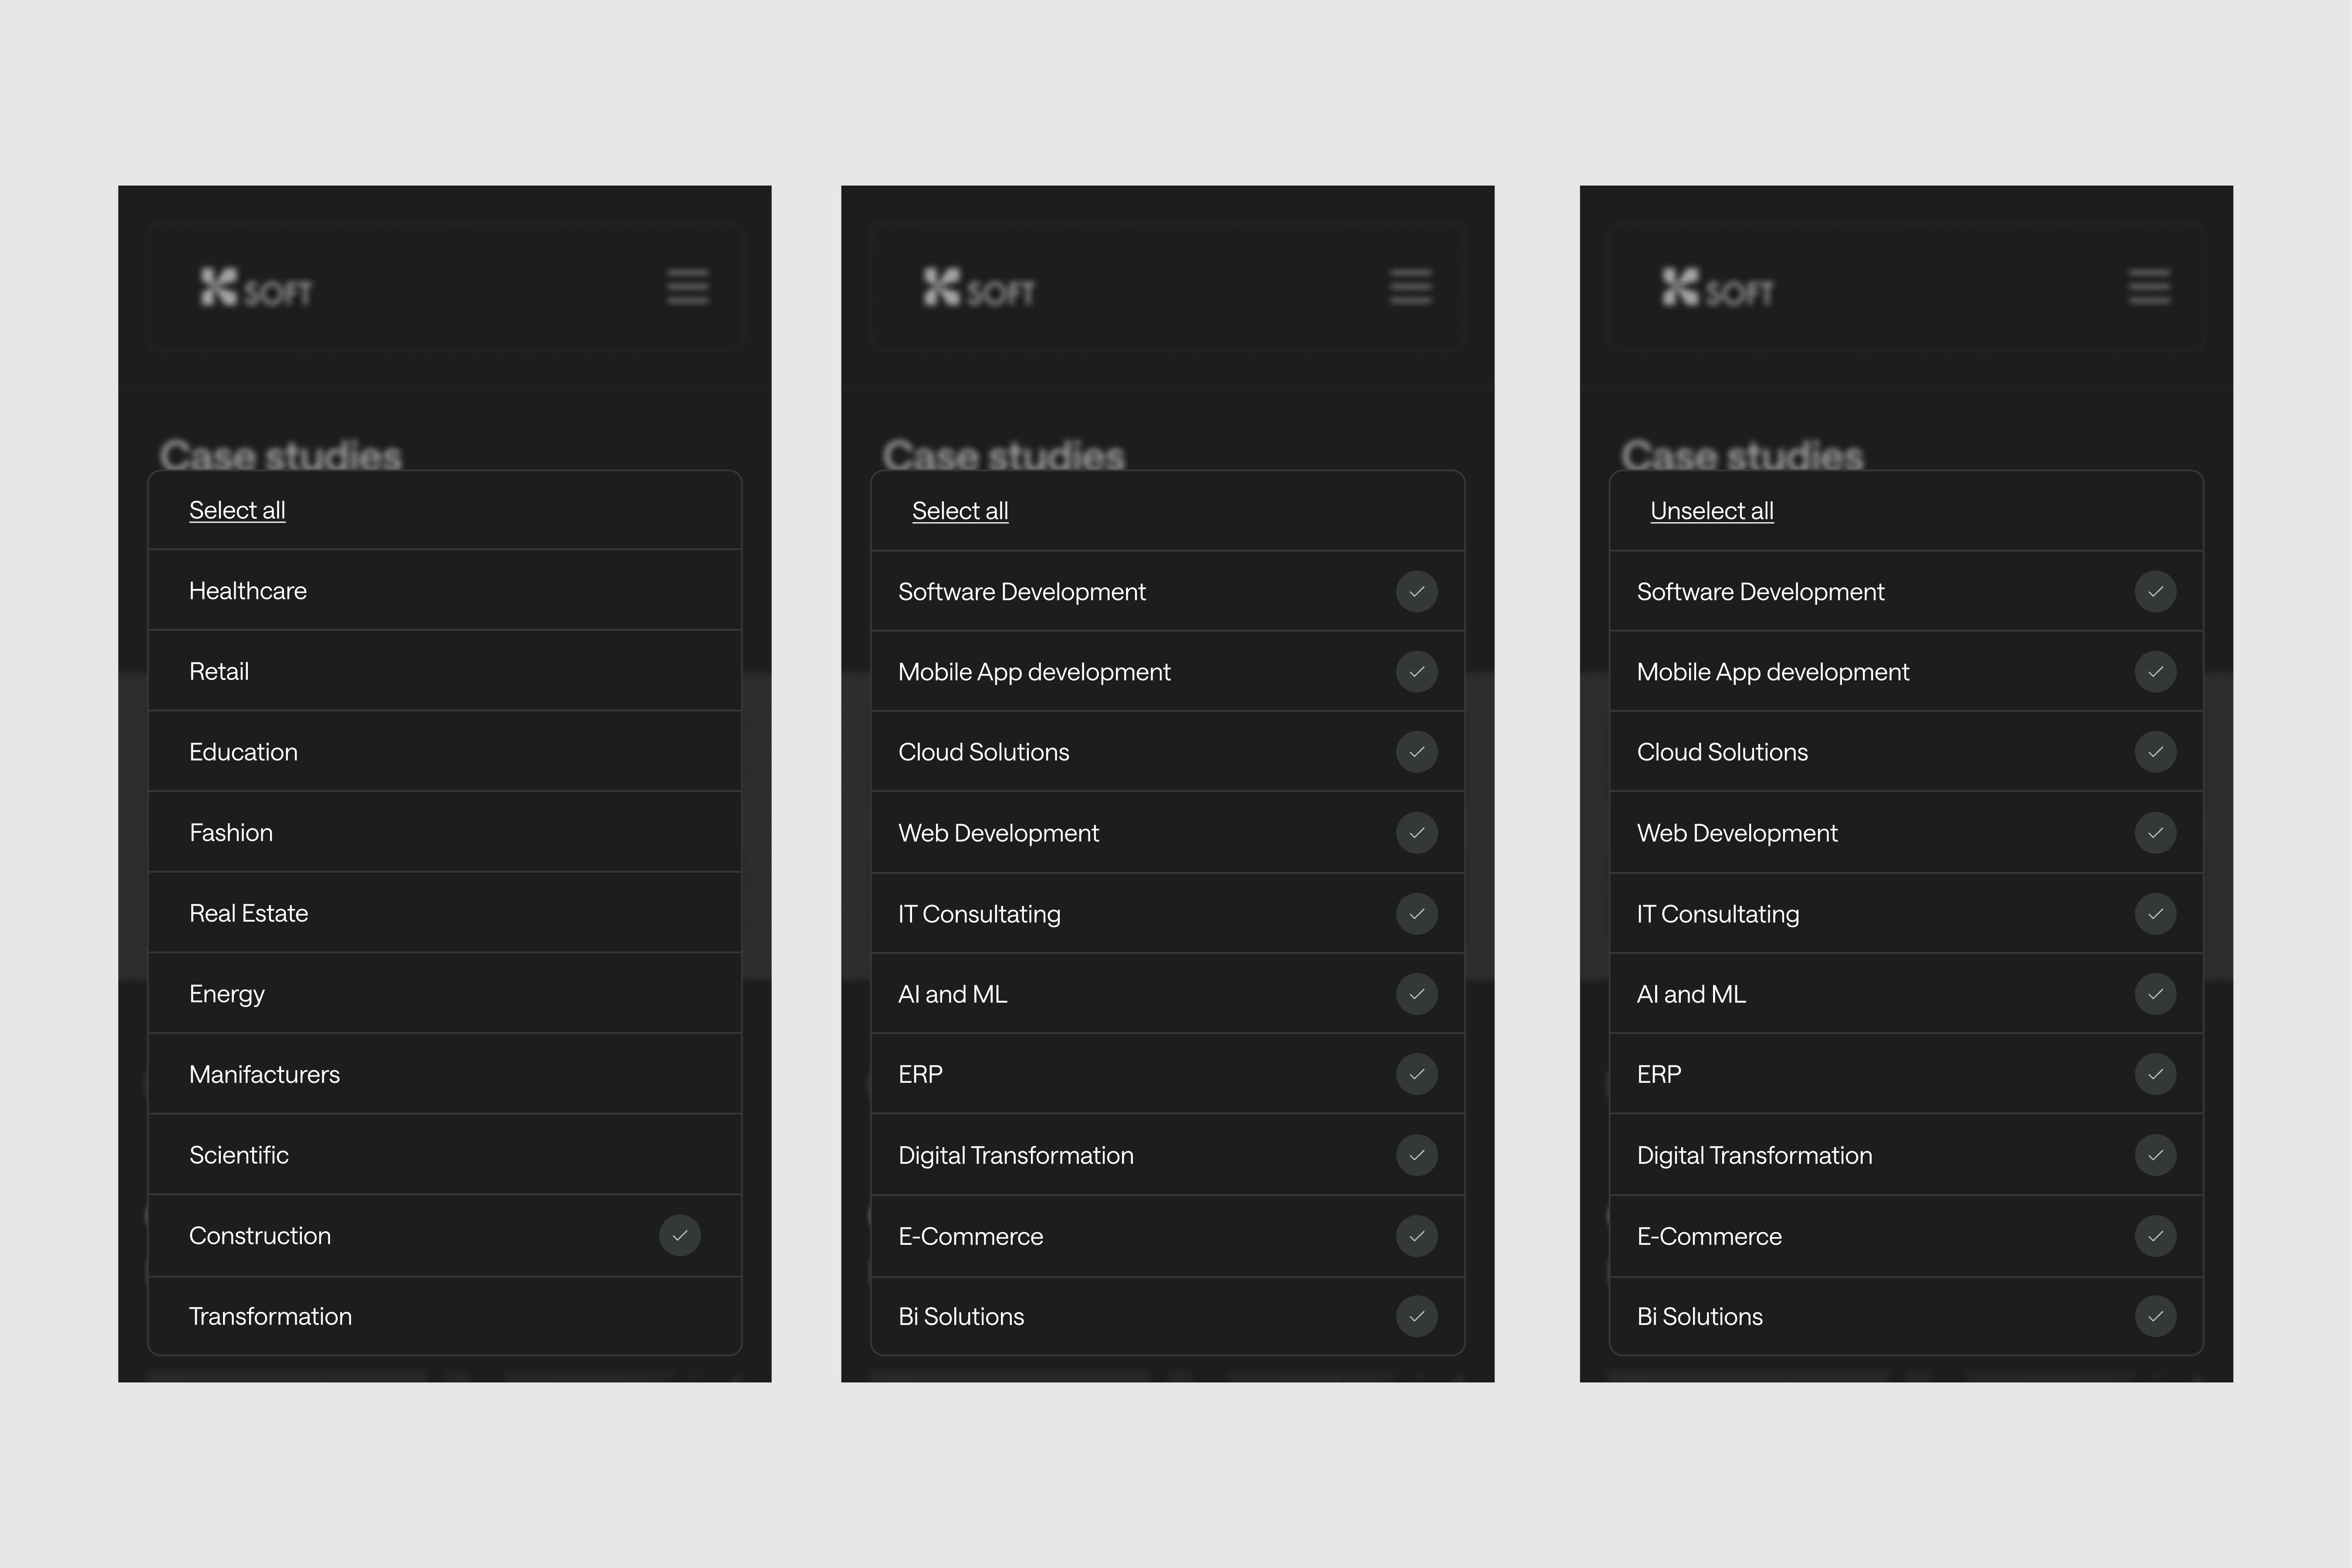The height and width of the screenshot is (1568, 2352).
Task: Select the Transformation option in left list
Action: coord(271,1316)
